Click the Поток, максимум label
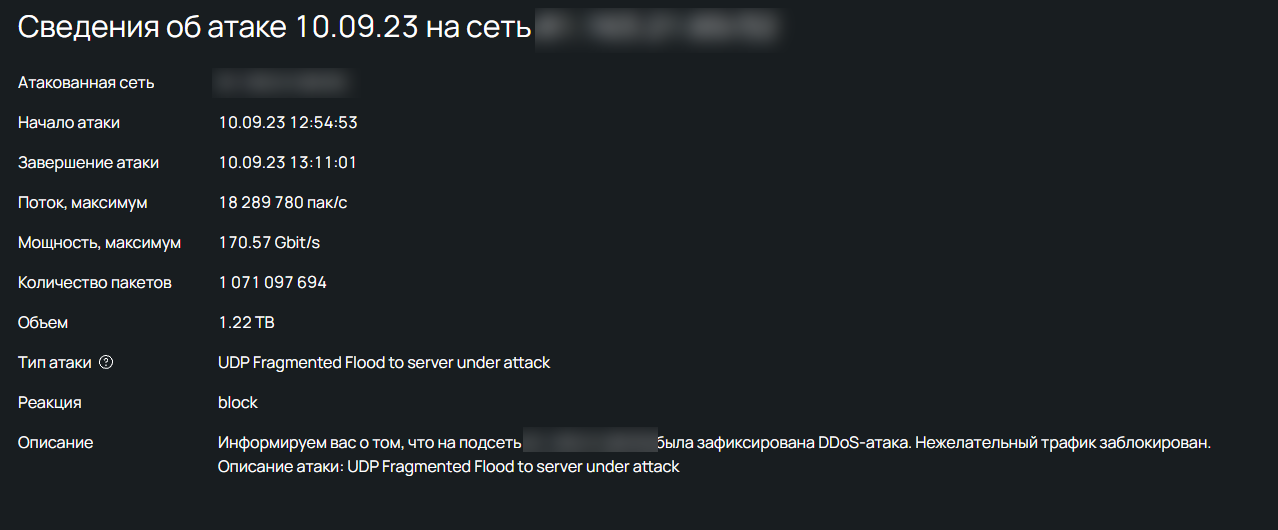The image size is (1278, 530). 83,203
